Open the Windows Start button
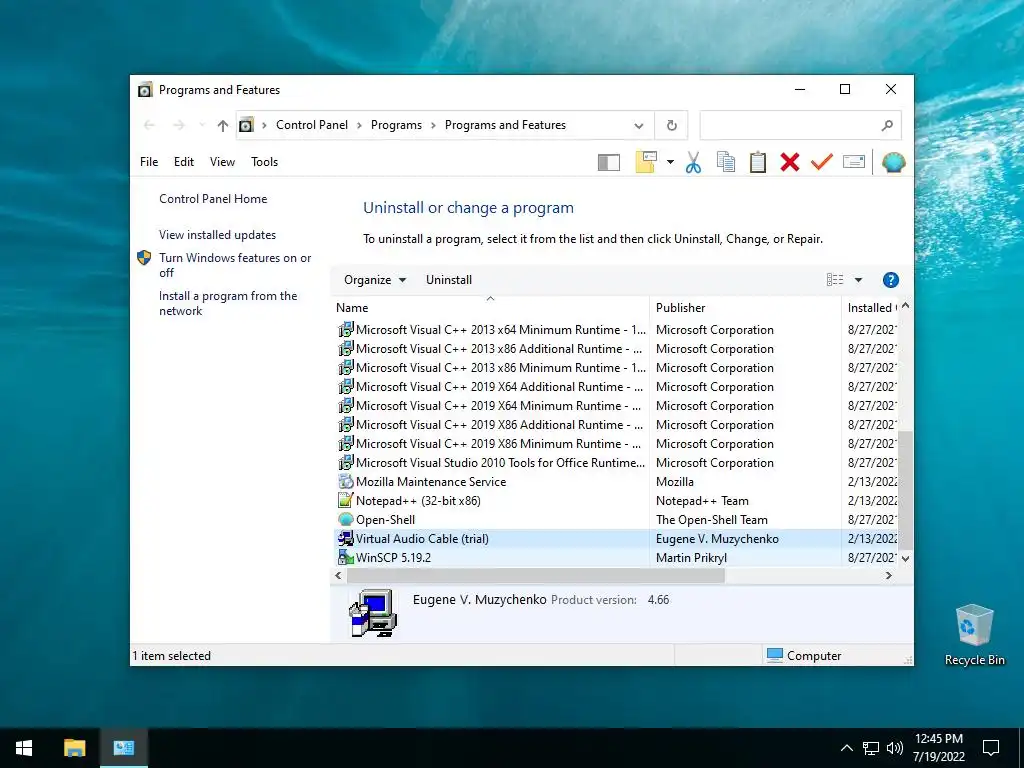Image resolution: width=1024 pixels, height=768 pixels. coord(24,748)
